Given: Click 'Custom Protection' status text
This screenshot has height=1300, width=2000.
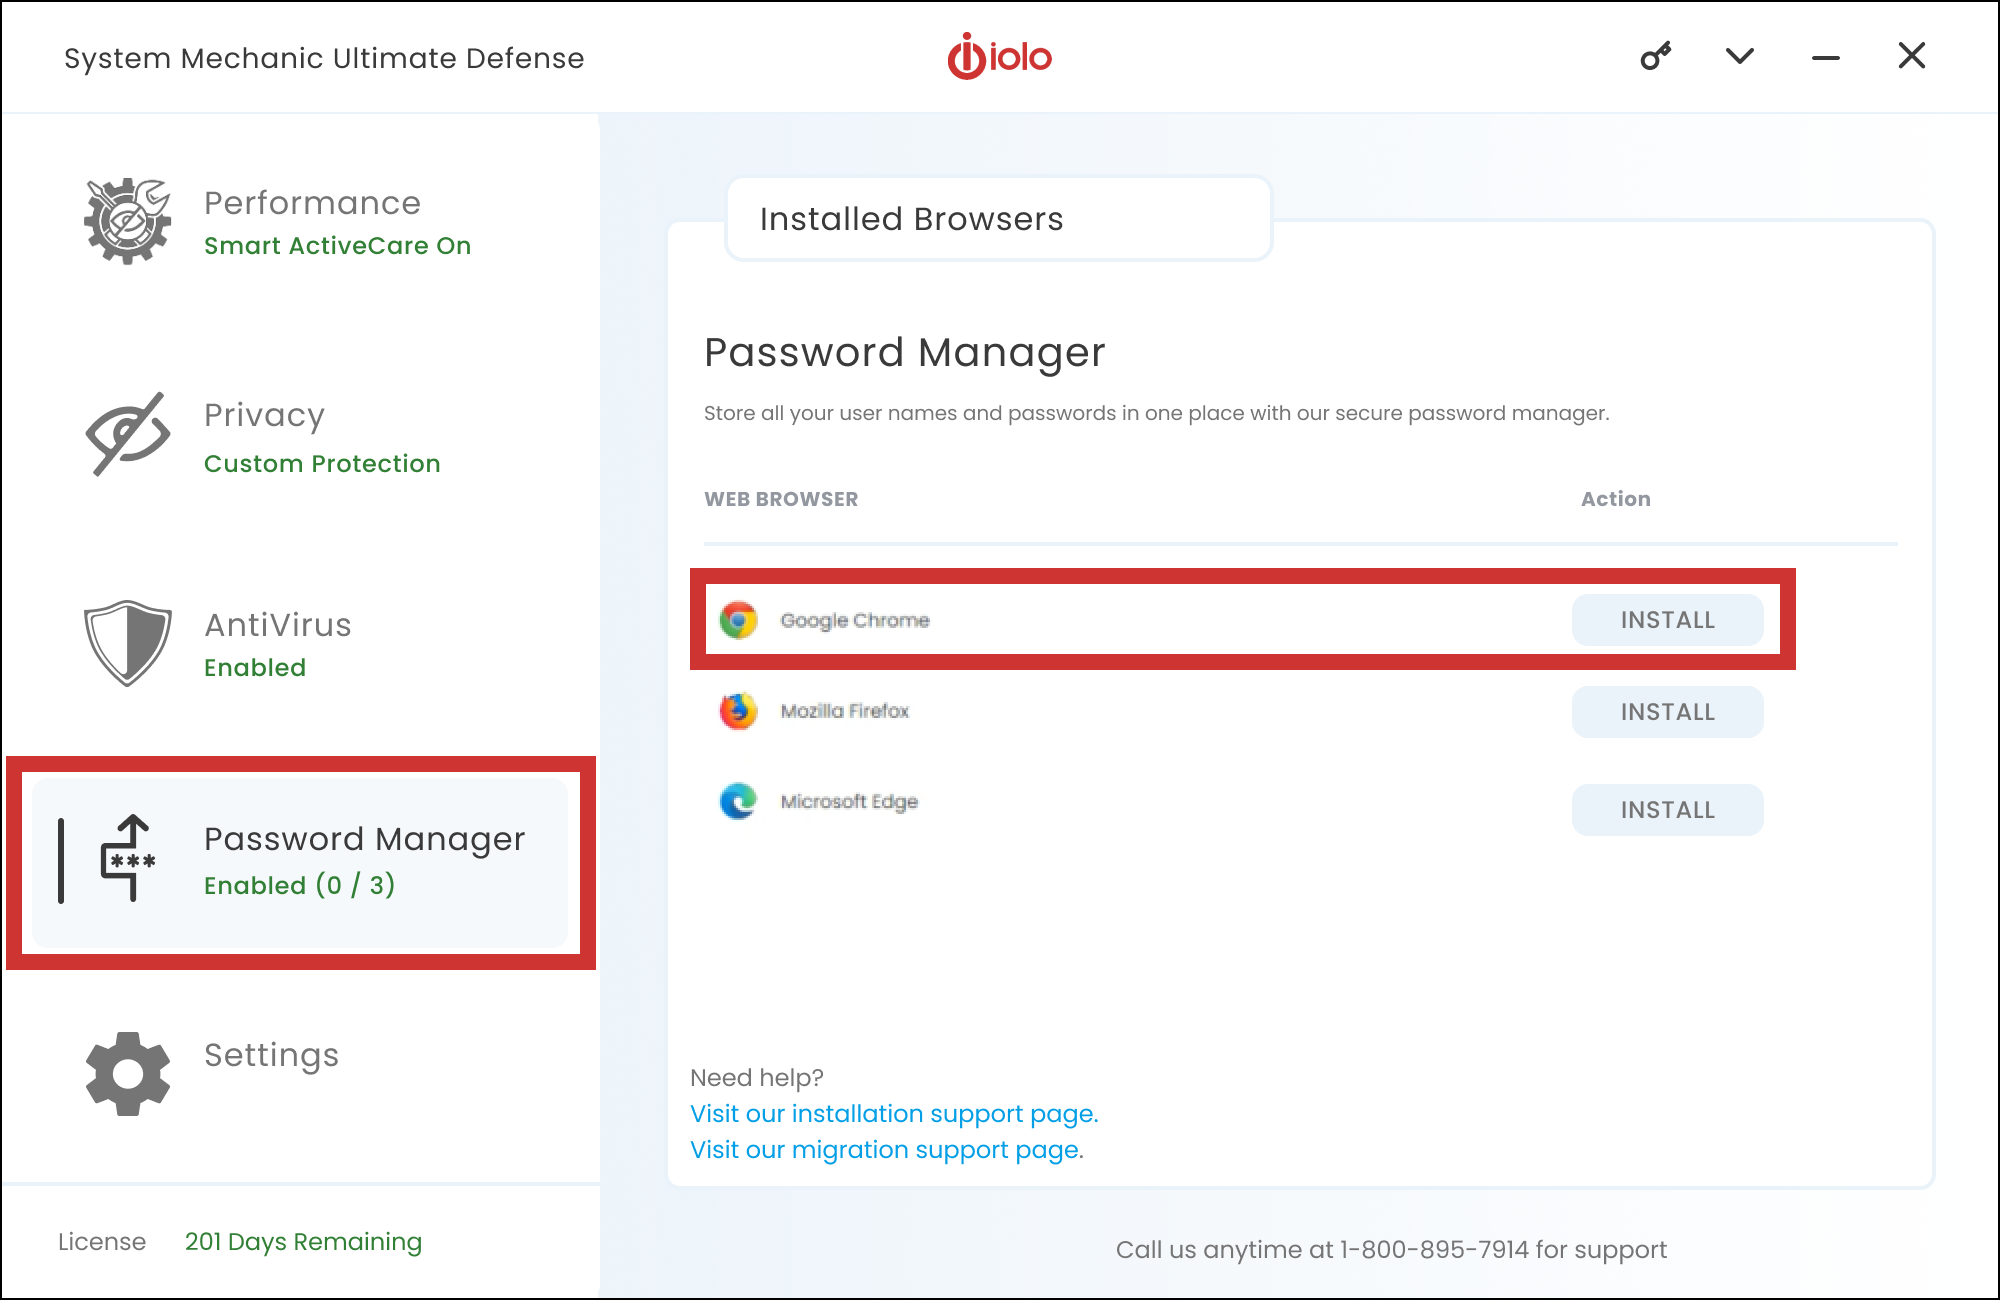Looking at the screenshot, I should [x=322, y=464].
